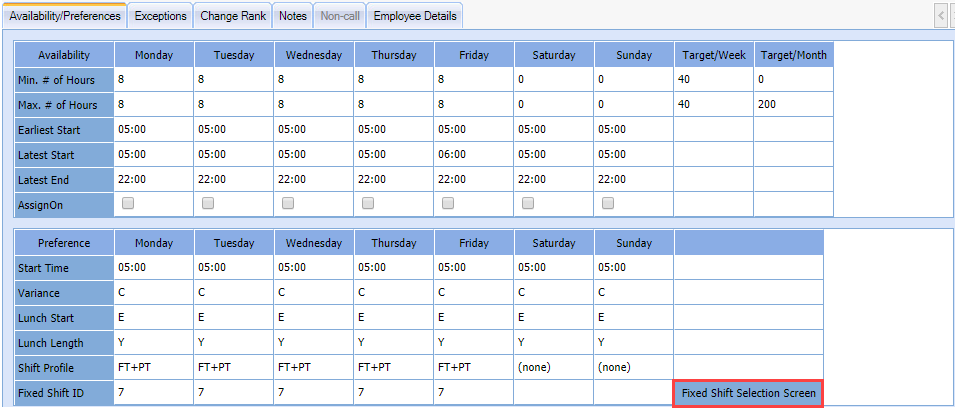The height and width of the screenshot is (408, 955).
Task: Edit the Friday Latest Start value 06:00
Action: click(x=474, y=155)
